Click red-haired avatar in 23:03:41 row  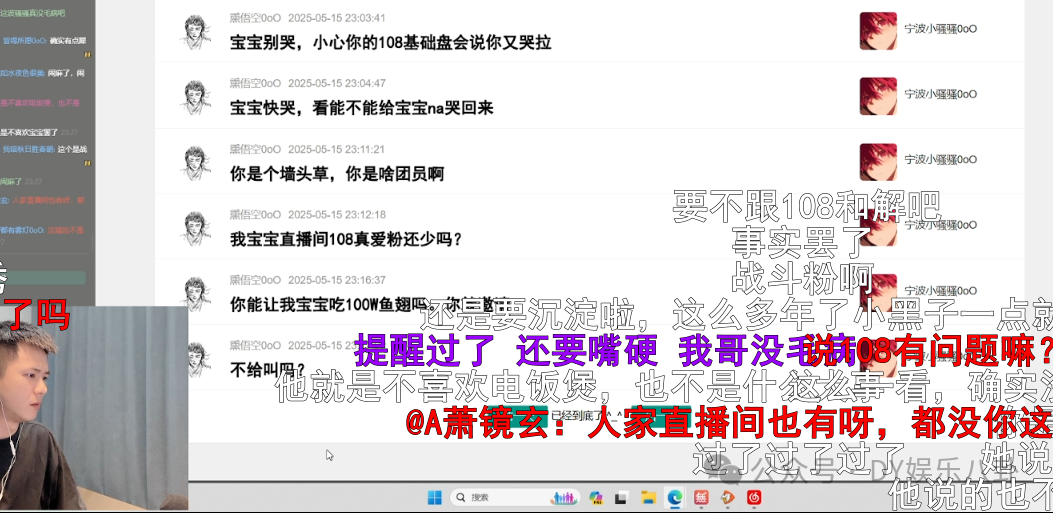(x=878, y=31)
